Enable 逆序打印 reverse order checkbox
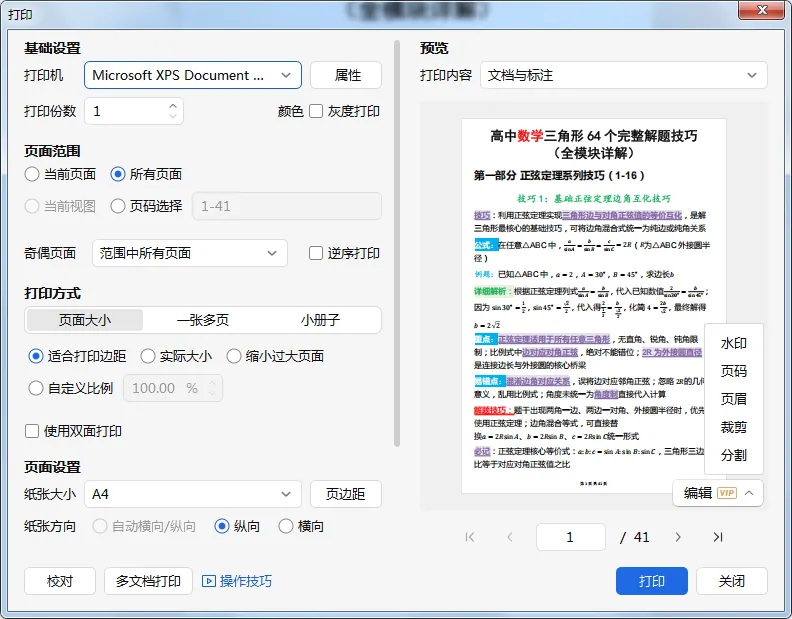 pos(316,253)
